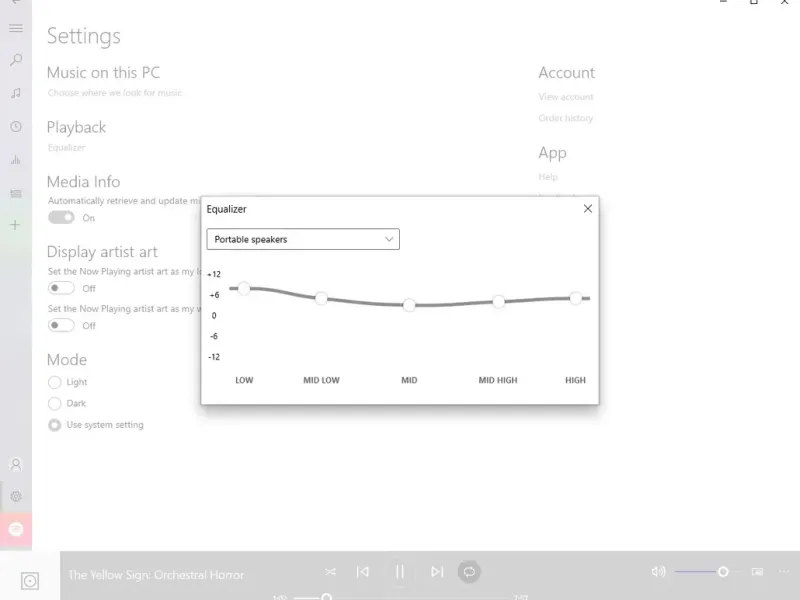Mute the volume speaker icon

click(658, 571)
